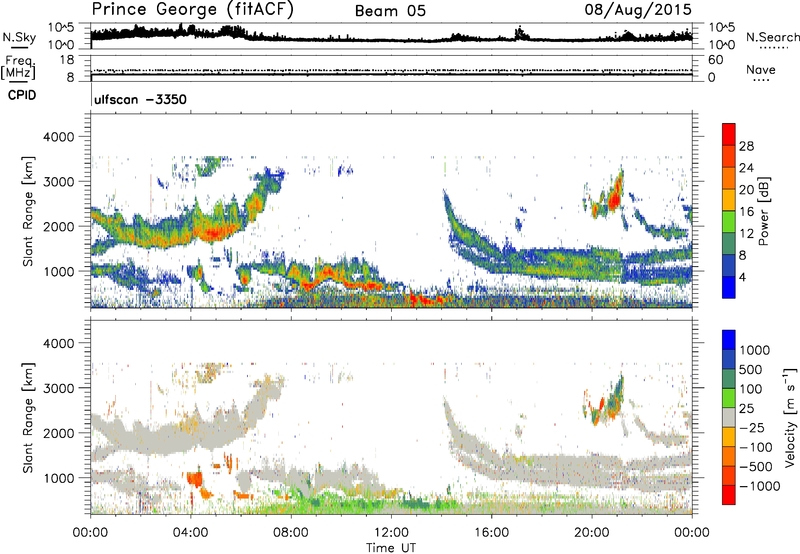
Task: Click the '16:00' time tick label
Action: [x=491, y=533]
